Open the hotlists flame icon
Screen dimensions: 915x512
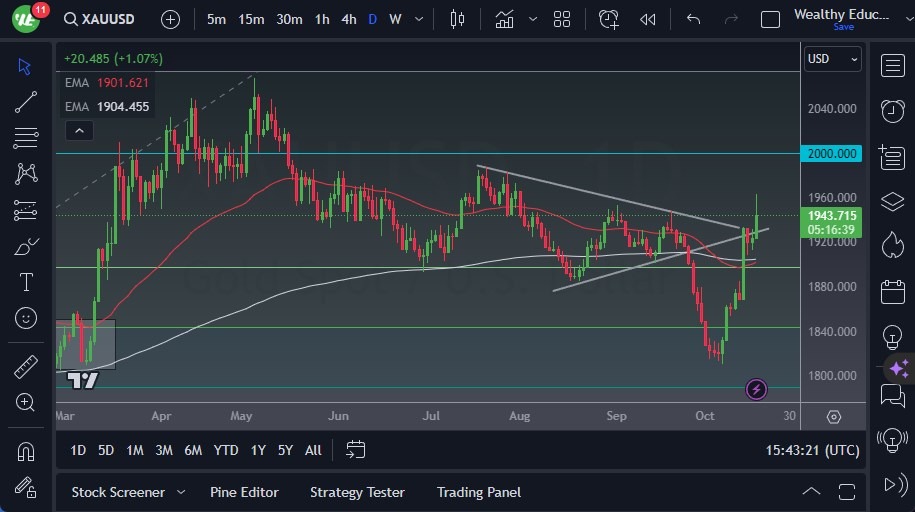point(892,245)
